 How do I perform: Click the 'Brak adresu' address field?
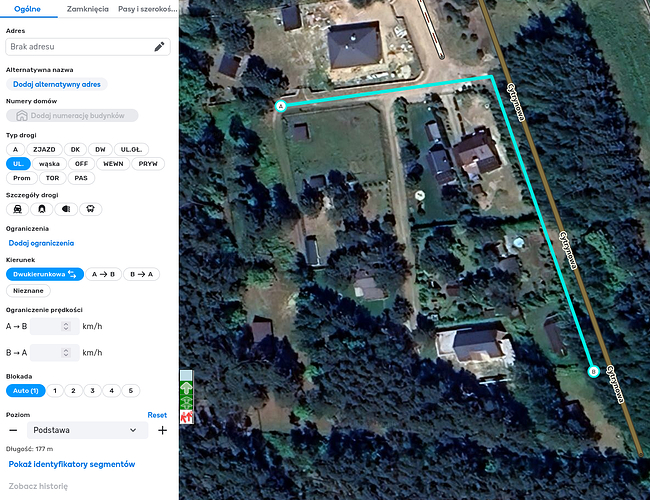click(88, 47)
